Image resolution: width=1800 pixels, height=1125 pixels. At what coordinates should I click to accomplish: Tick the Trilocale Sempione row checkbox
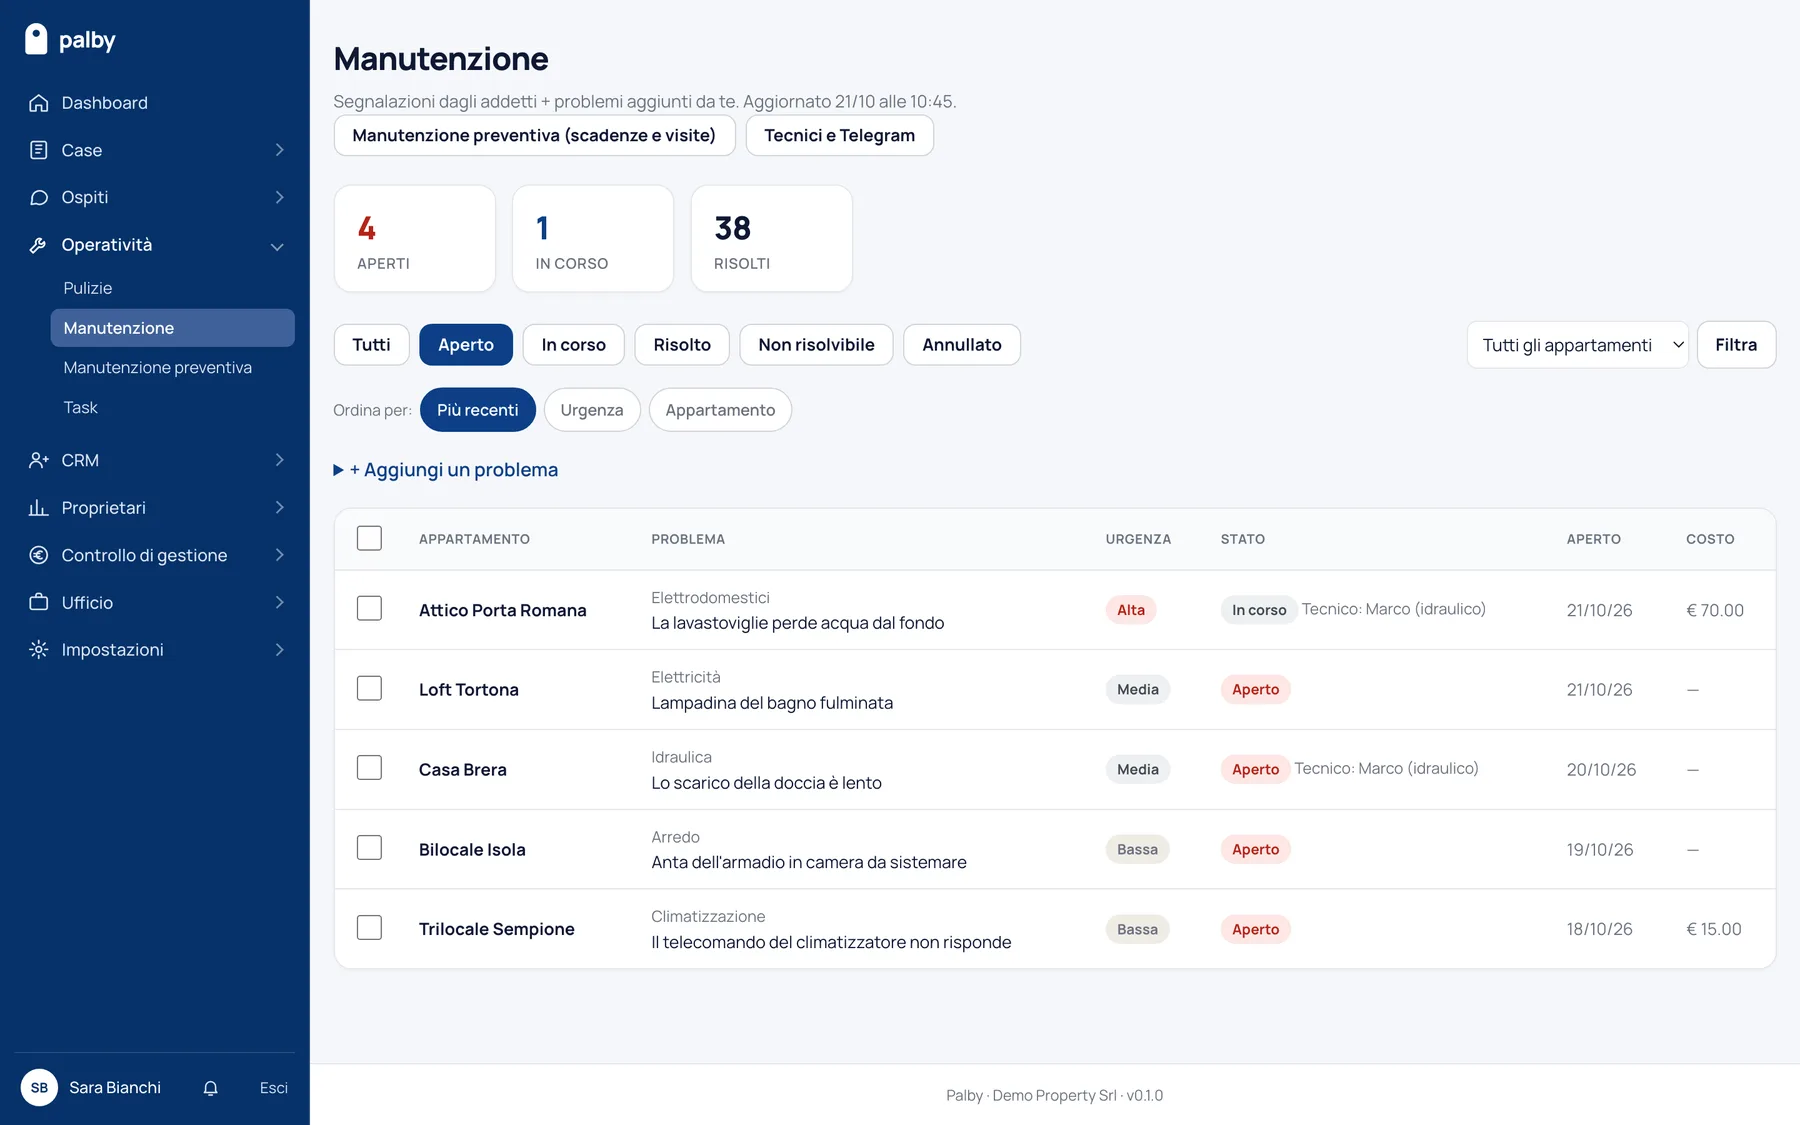[369, 928]
